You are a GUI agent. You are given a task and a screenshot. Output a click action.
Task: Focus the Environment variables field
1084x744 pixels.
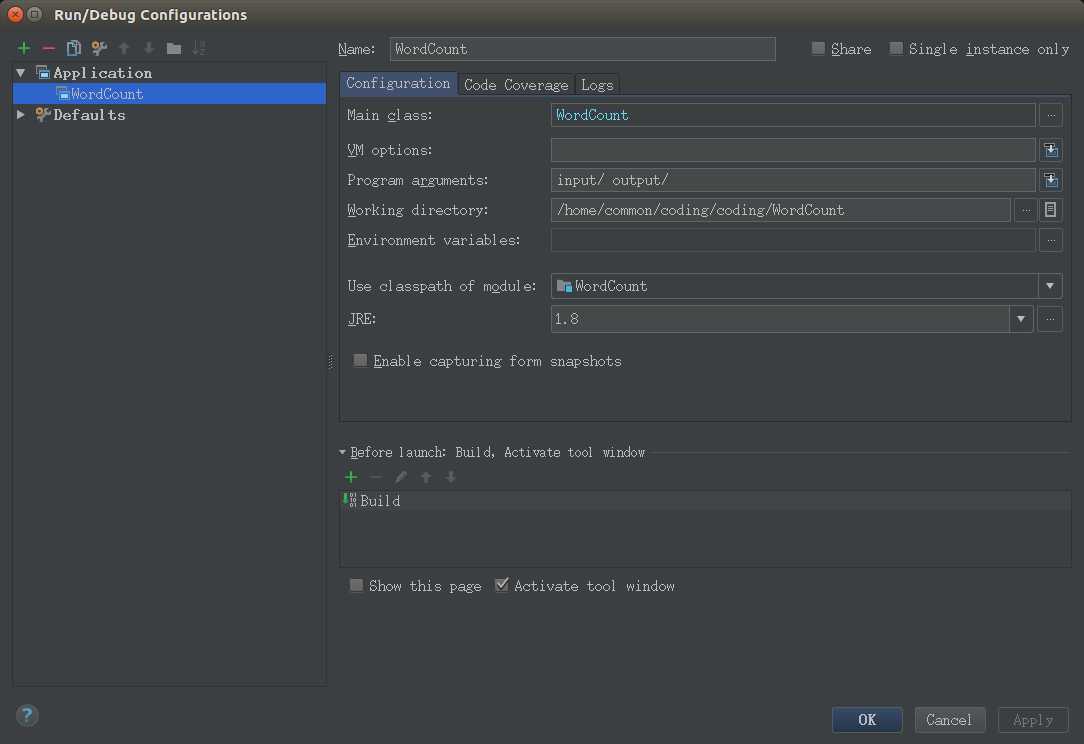point(793,241)
